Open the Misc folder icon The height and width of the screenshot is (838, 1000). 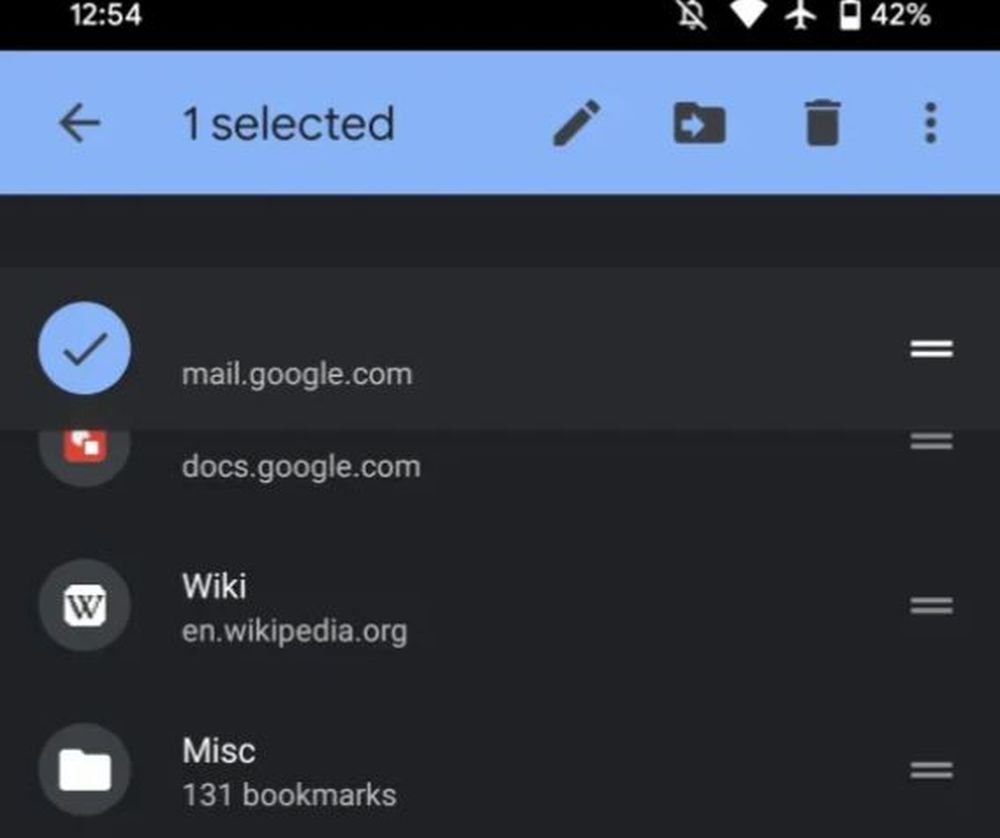(84, 770)
